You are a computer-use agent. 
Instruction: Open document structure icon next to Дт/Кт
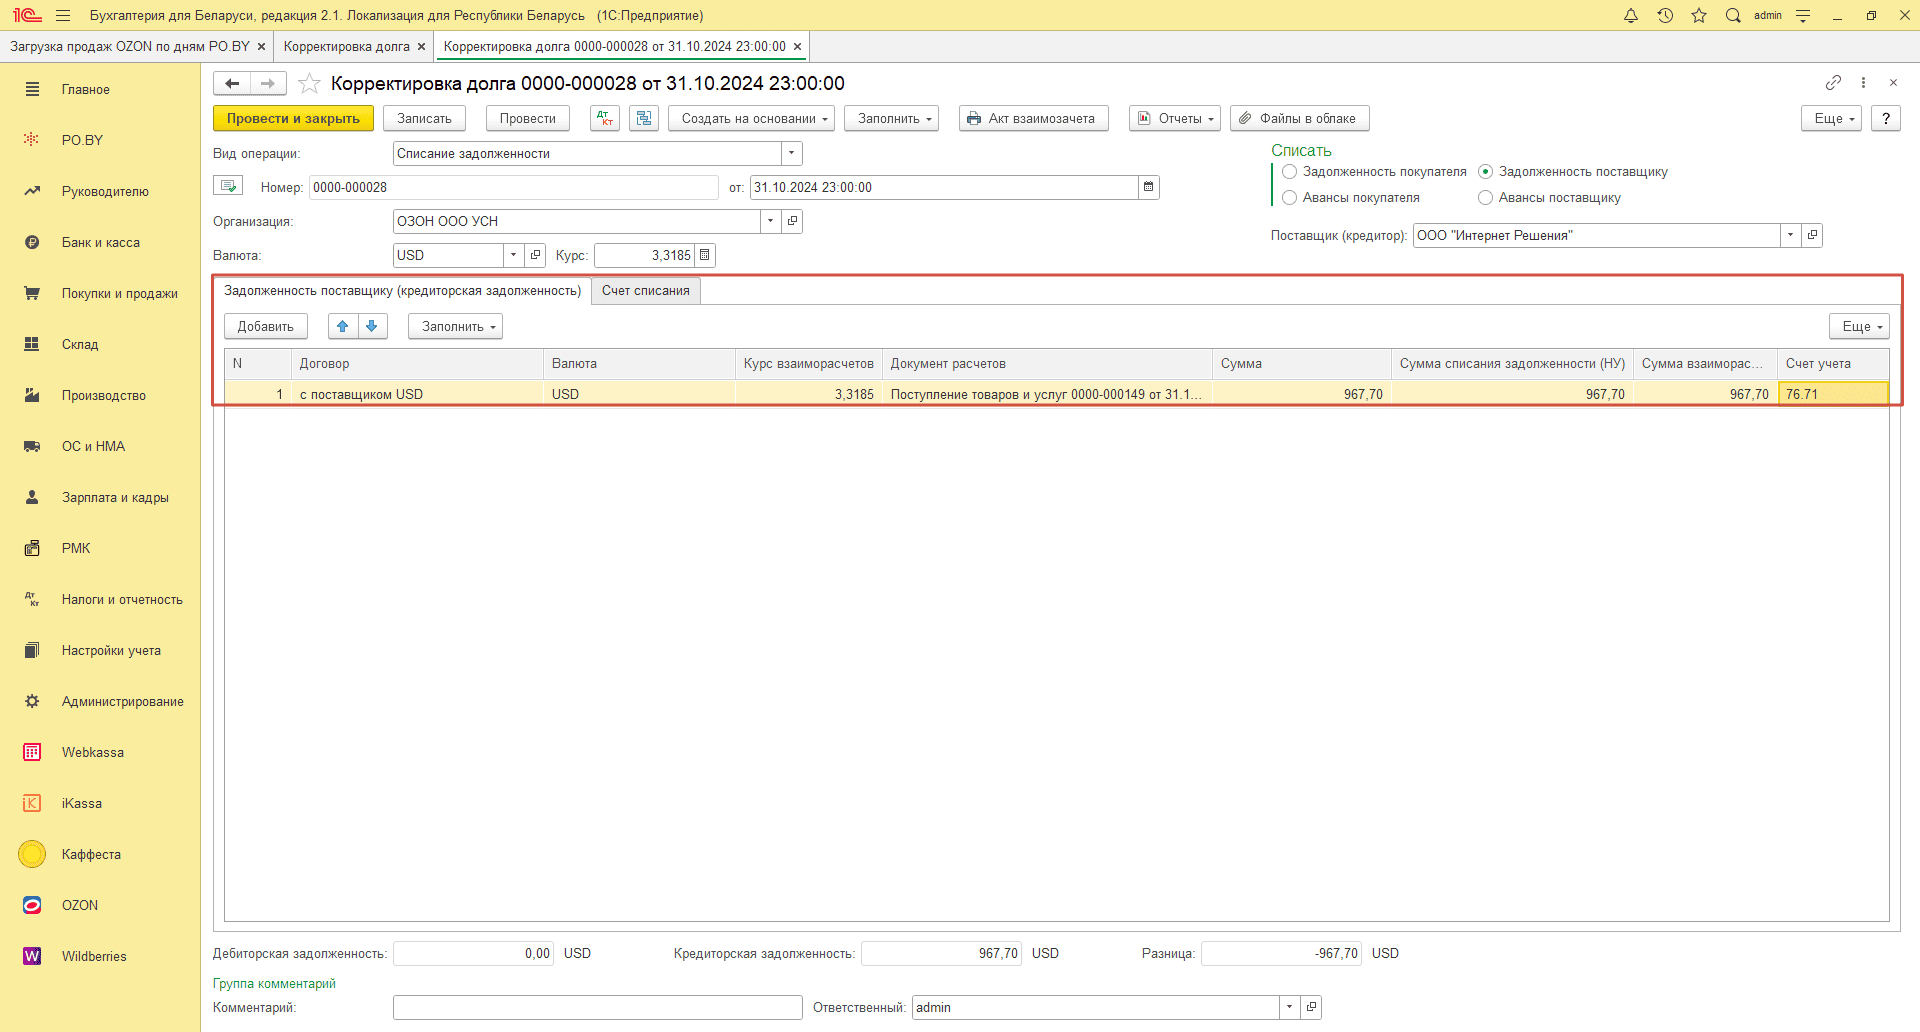point(644,118)
